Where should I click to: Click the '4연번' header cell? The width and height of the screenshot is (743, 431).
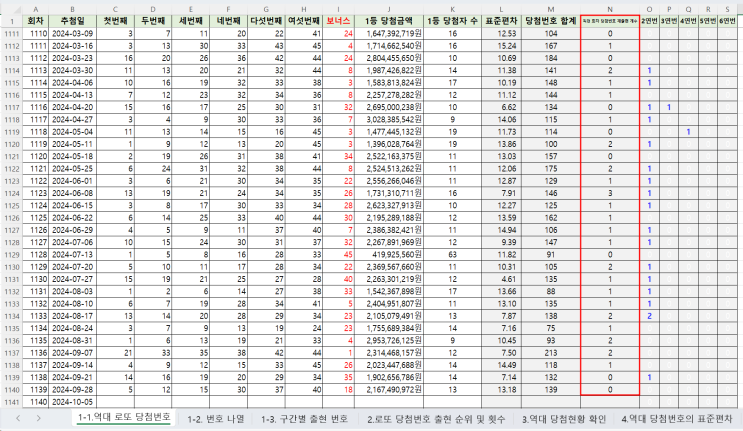click(688, 21)
